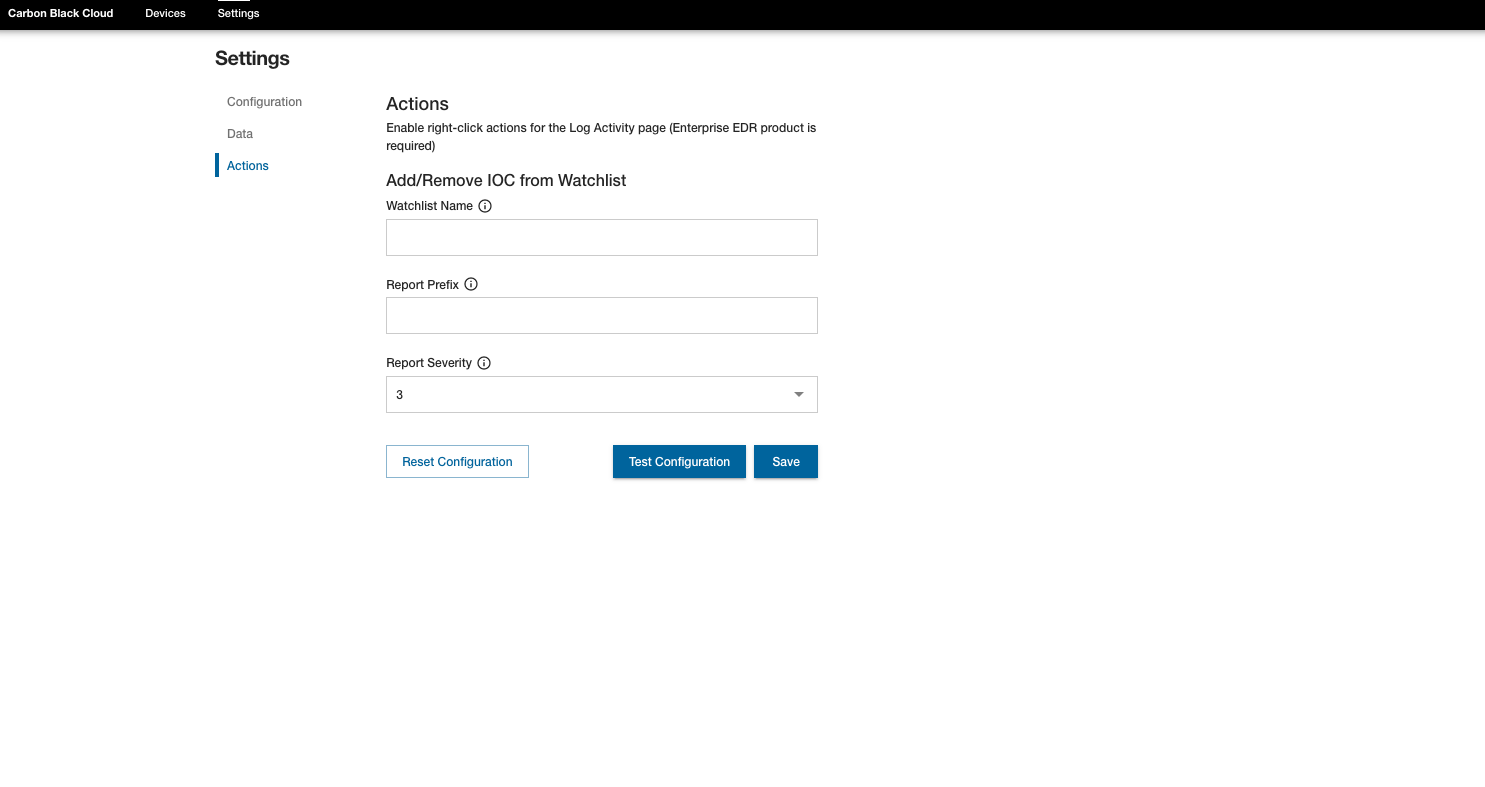The width and height of the screenshot is (1485, 787).
Task: Open the Devices section
Action: coord(165,13)
